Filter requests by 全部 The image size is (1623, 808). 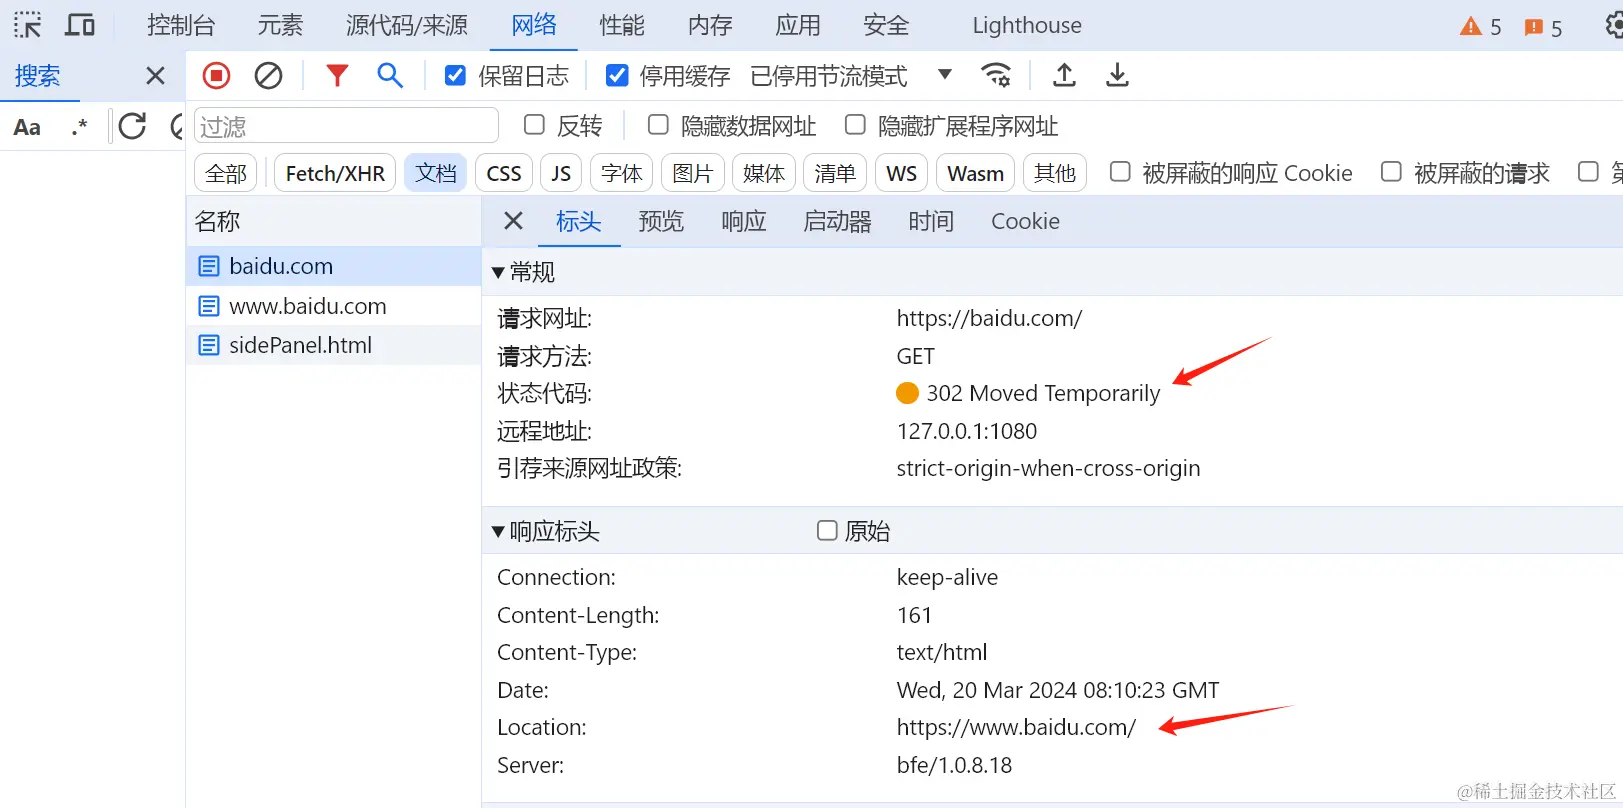(226, 173)
